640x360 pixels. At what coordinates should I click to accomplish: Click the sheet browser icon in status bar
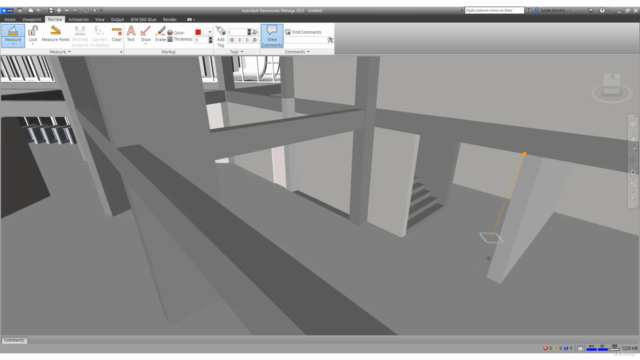tap(580, 348)
